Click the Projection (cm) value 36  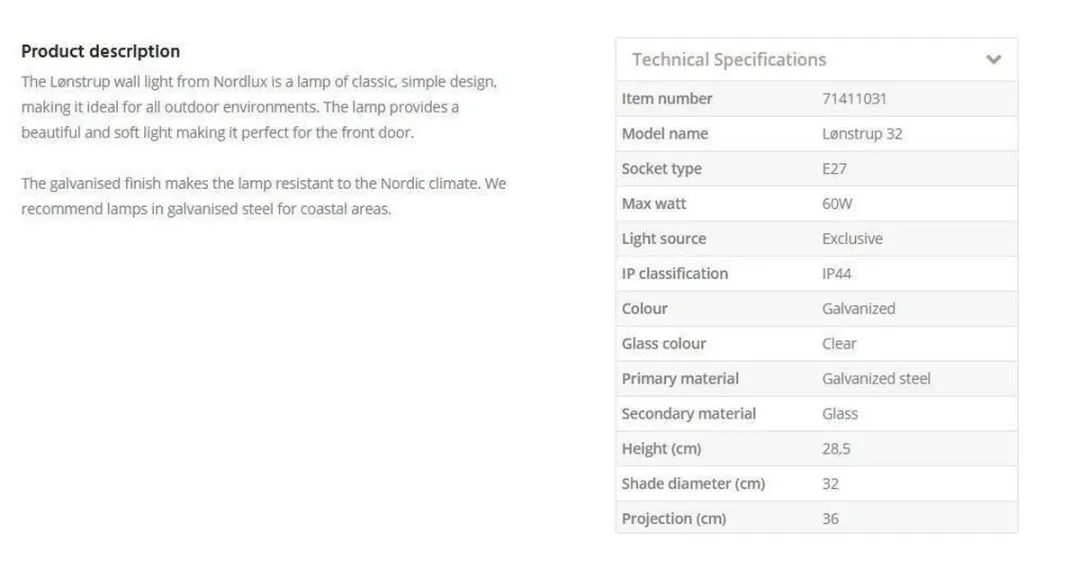830,519
